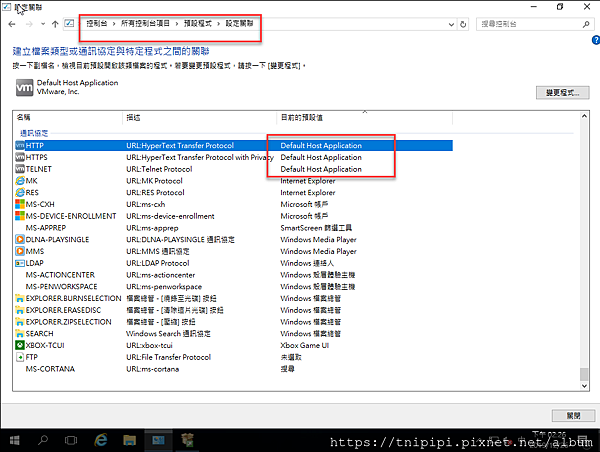Refresh the address bar location
600x452 pixels.
click(463, 24)
